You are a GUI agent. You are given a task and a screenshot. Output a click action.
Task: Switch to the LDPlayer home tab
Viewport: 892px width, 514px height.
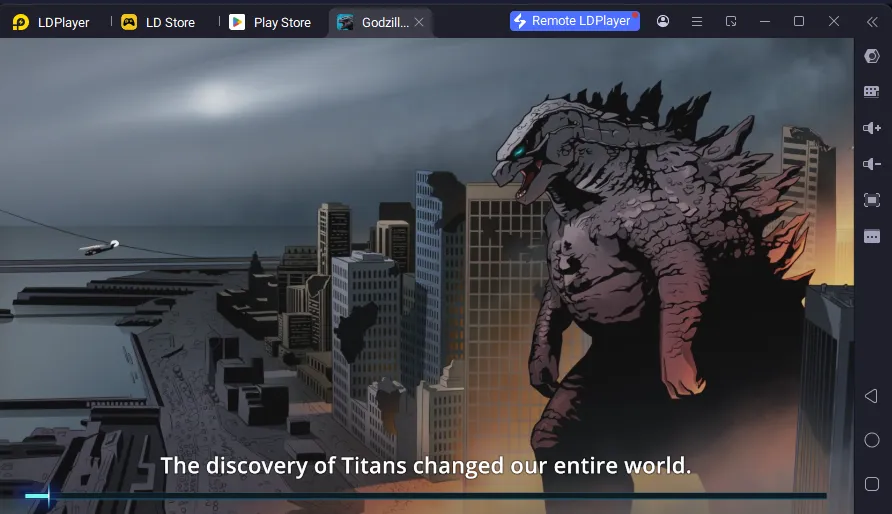tap(52, 22)
